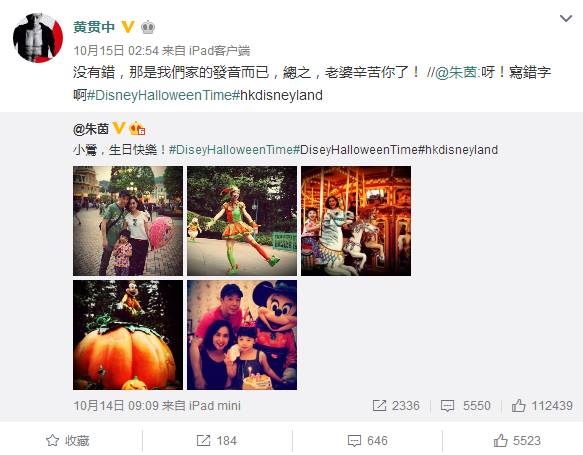
Task: Click the crown membership icon beside 黄贯中
Action: [148, 27]
